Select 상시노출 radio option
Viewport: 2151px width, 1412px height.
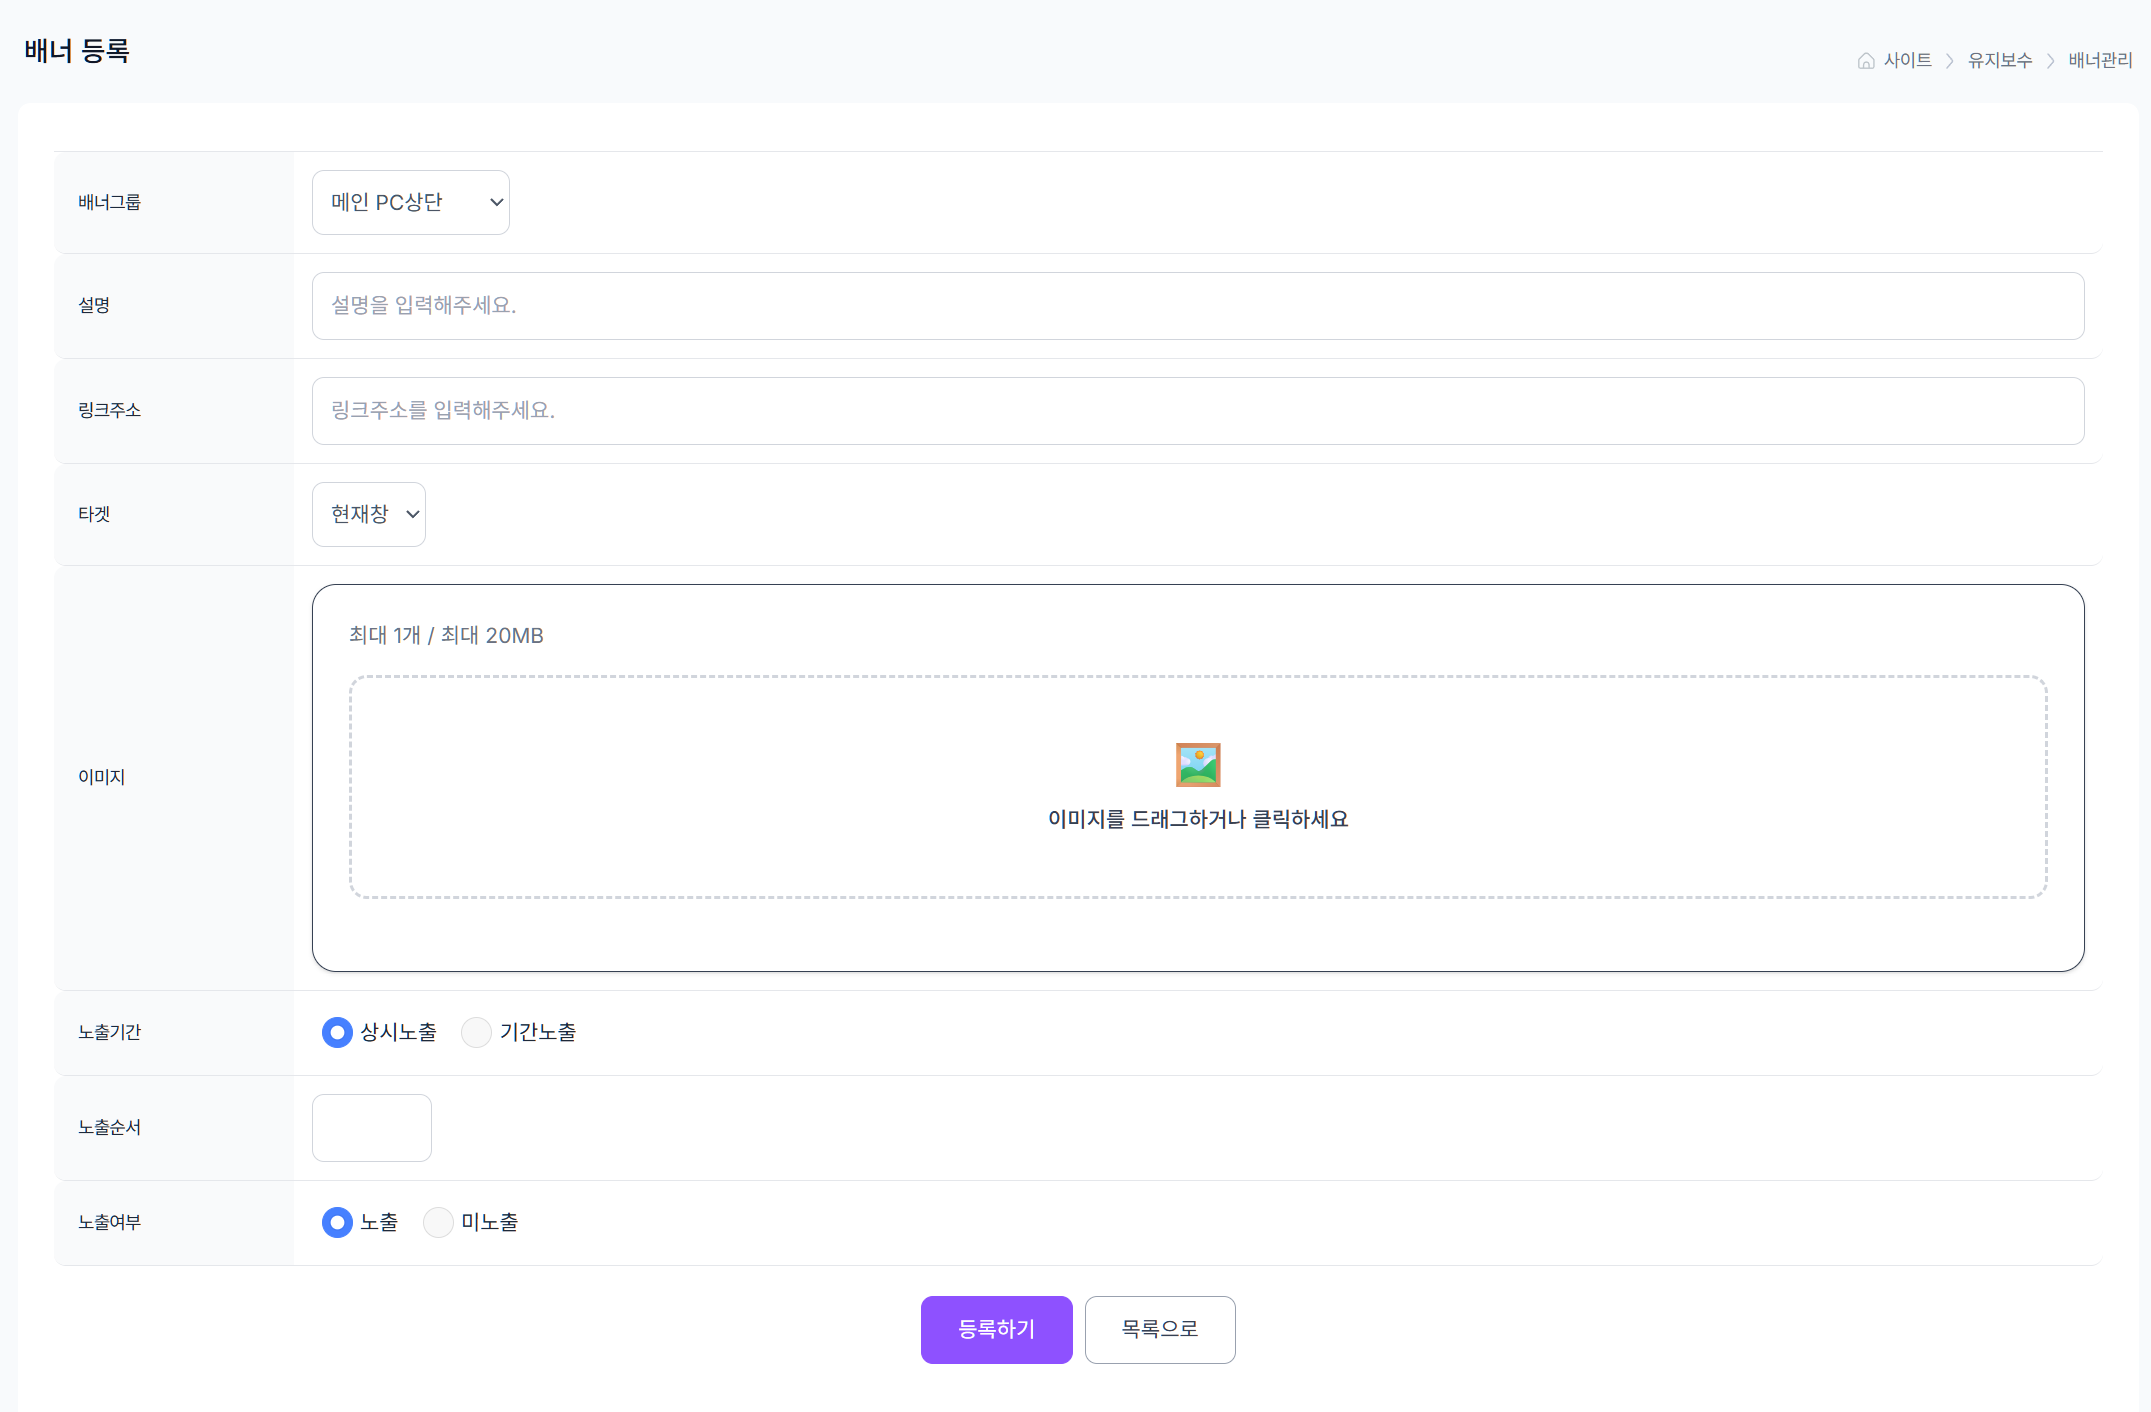[337, 1032]
